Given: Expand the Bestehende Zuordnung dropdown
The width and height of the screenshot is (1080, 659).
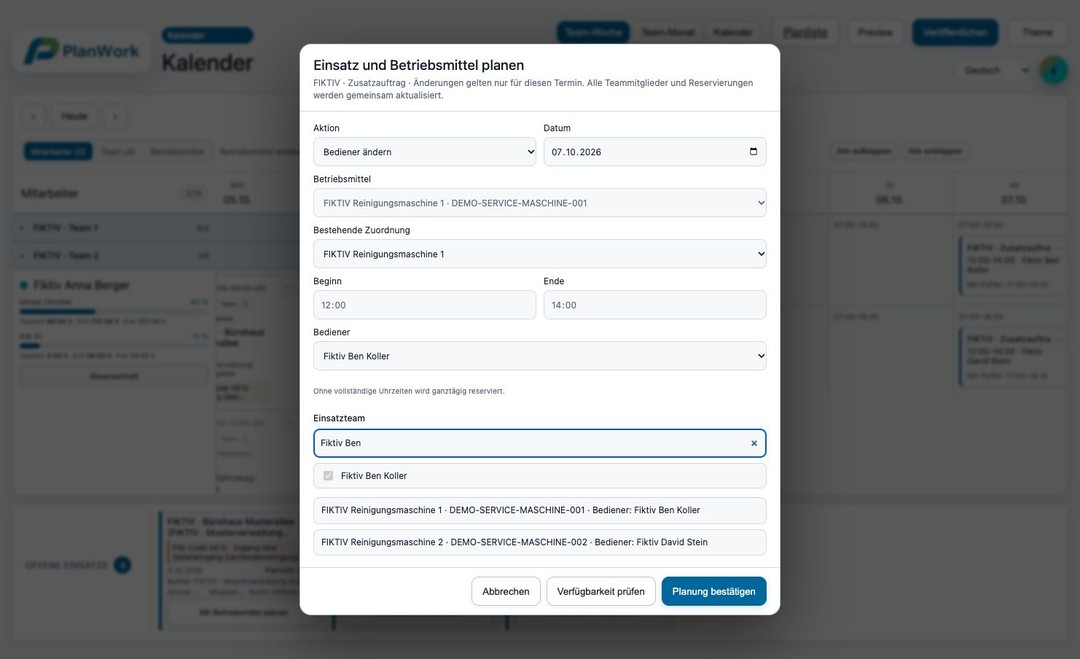Looking at the screenshot, I should tap(539, 254).
